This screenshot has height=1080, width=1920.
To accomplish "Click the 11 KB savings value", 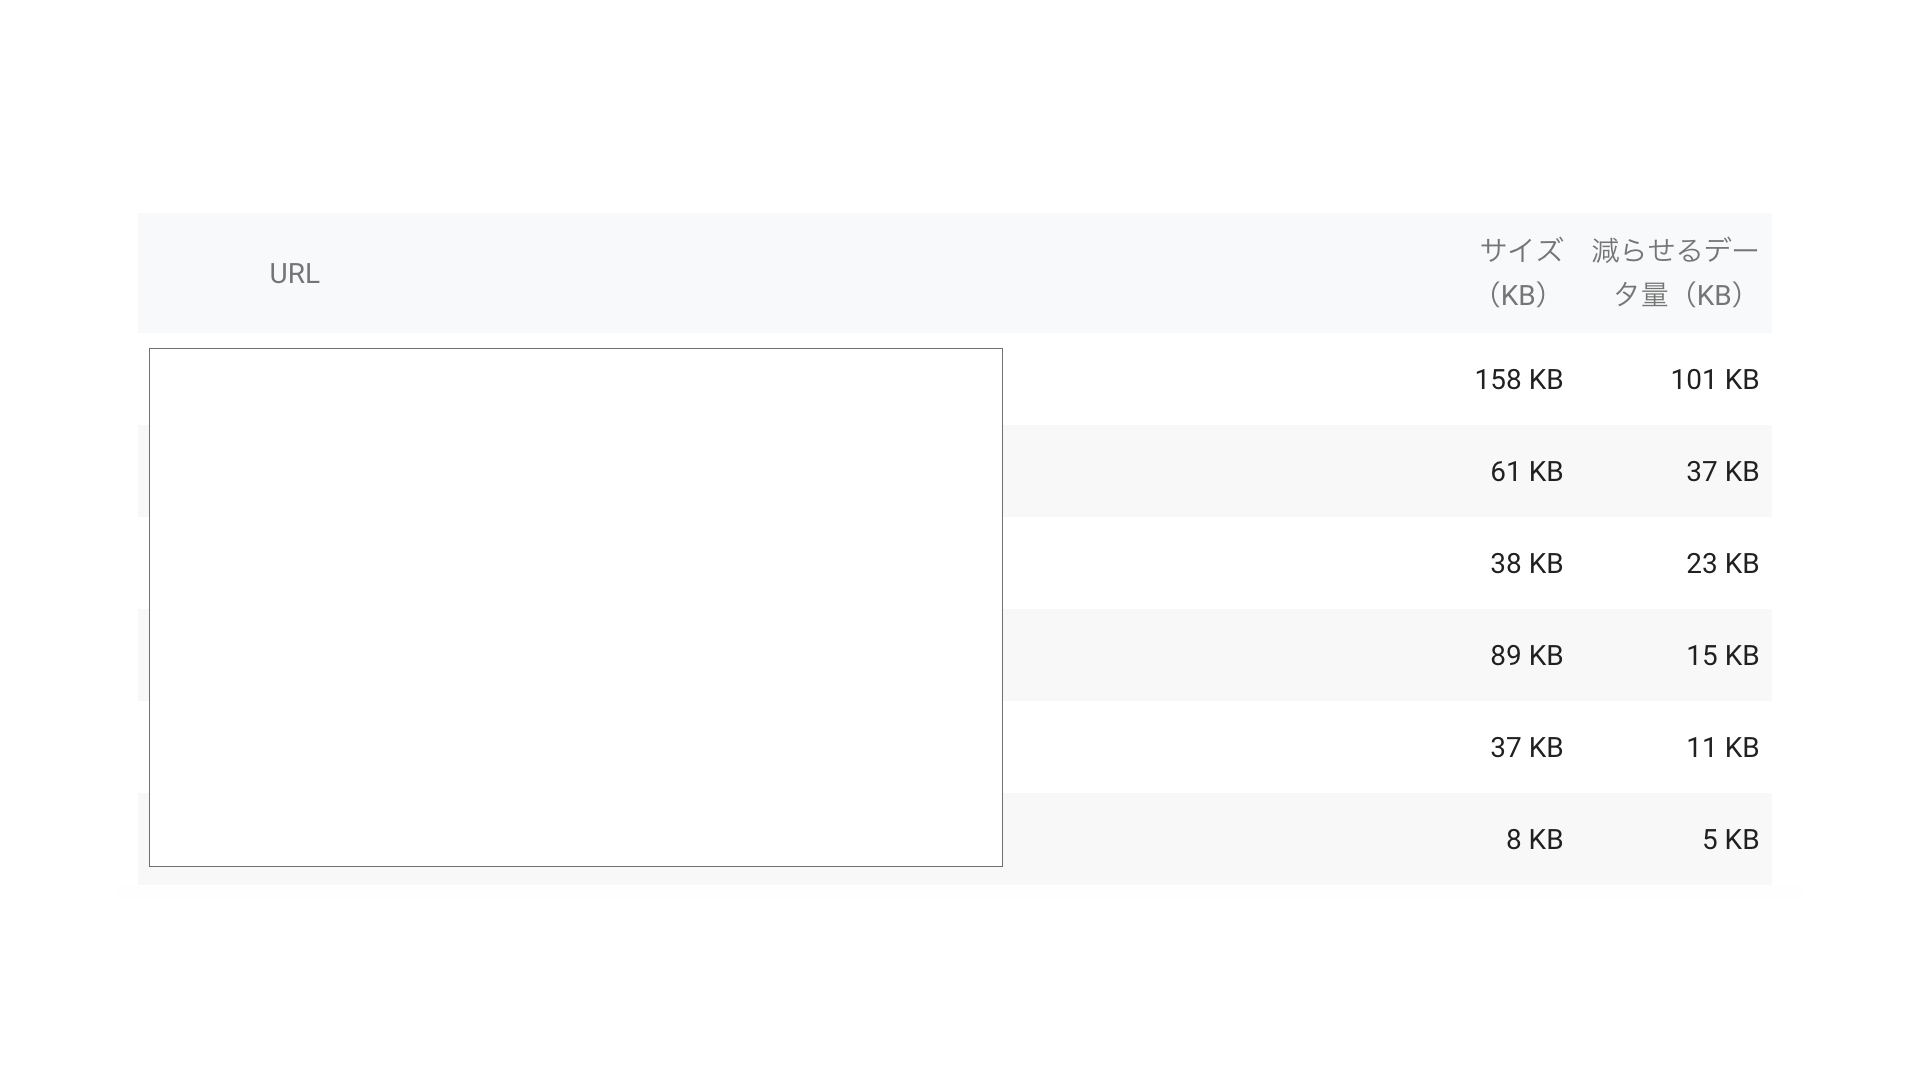I will (1722, 748).
